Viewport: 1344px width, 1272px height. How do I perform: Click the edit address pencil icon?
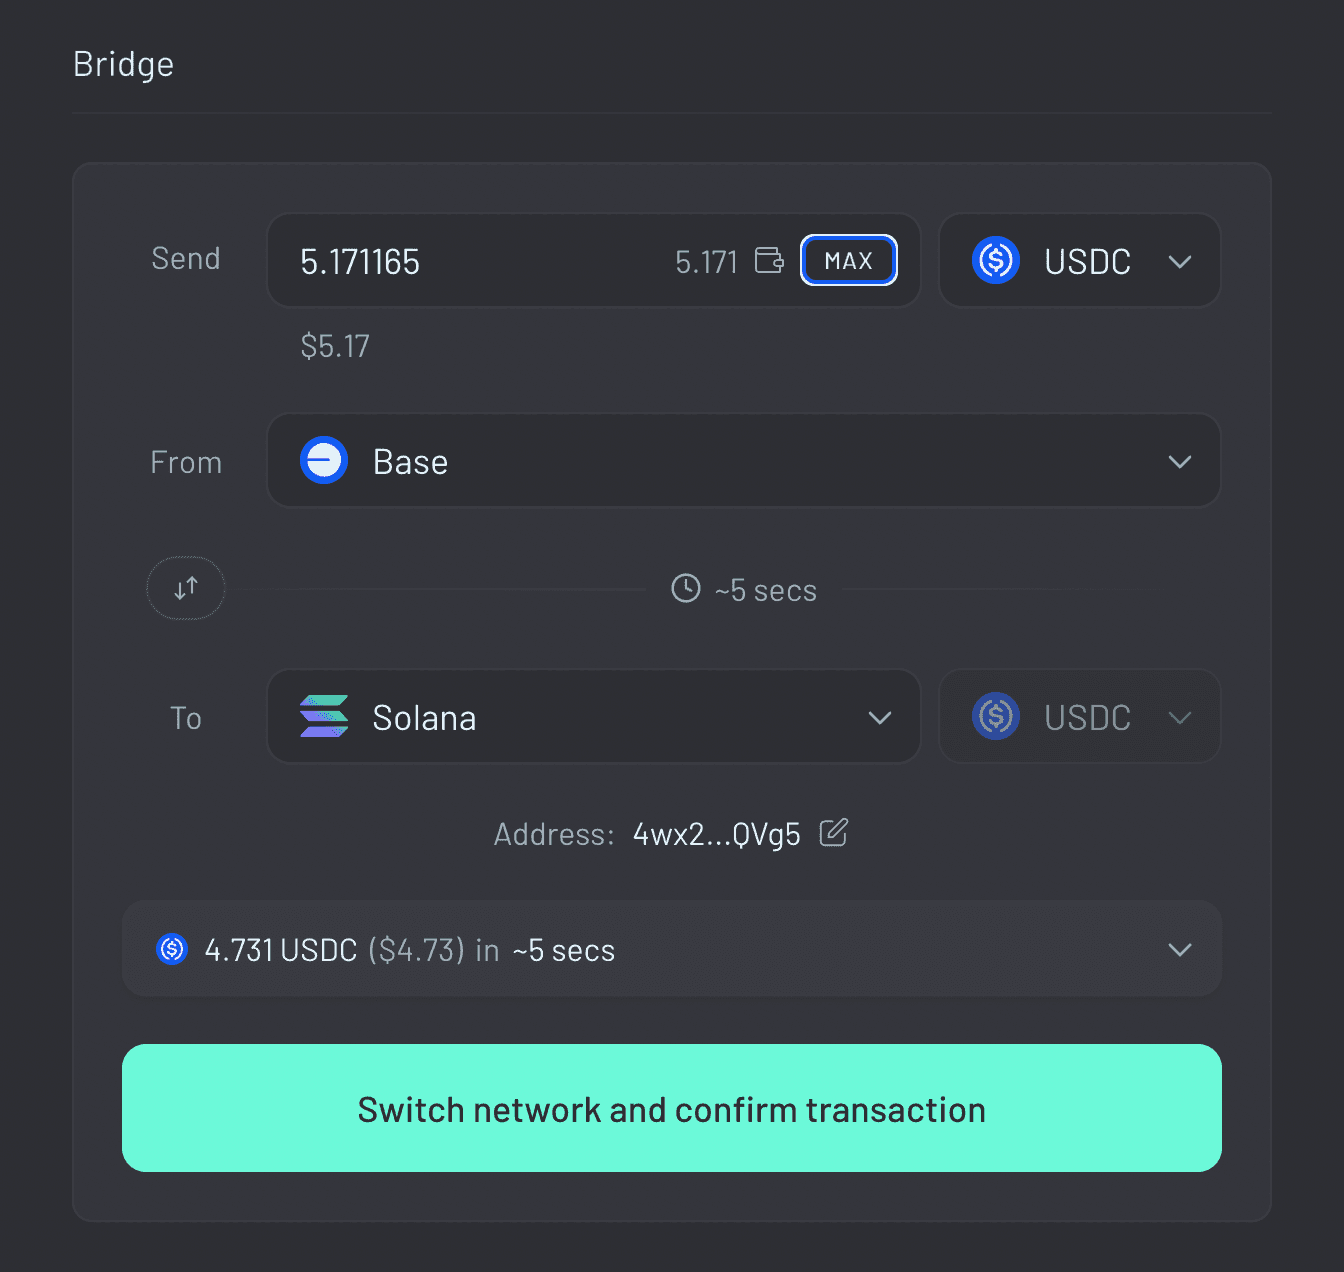[x=833, y=832]
